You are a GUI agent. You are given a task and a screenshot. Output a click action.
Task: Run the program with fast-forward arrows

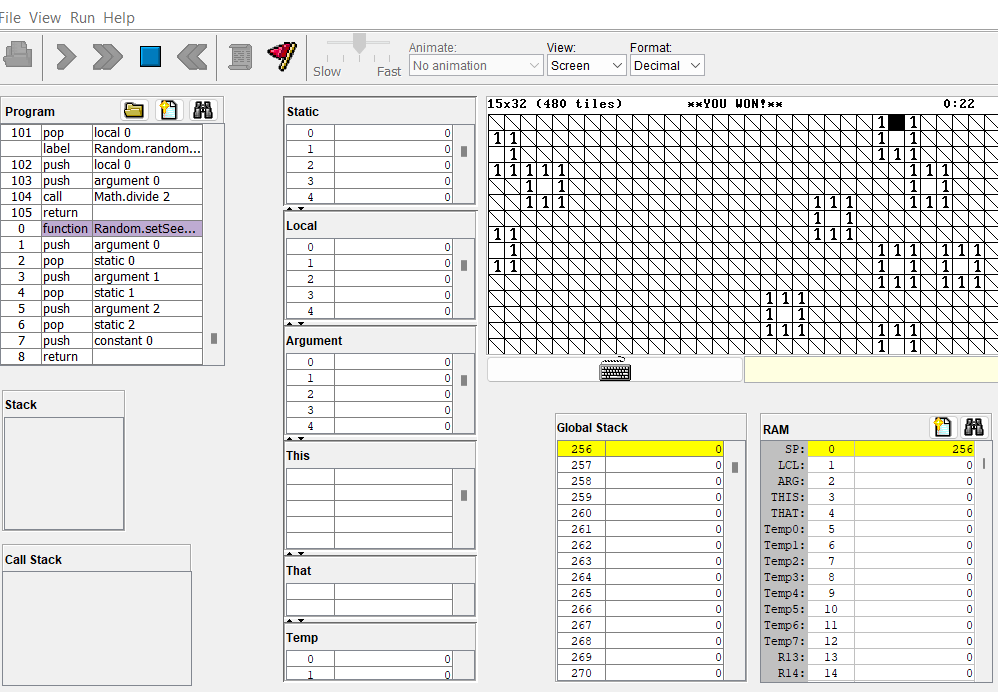108,57
